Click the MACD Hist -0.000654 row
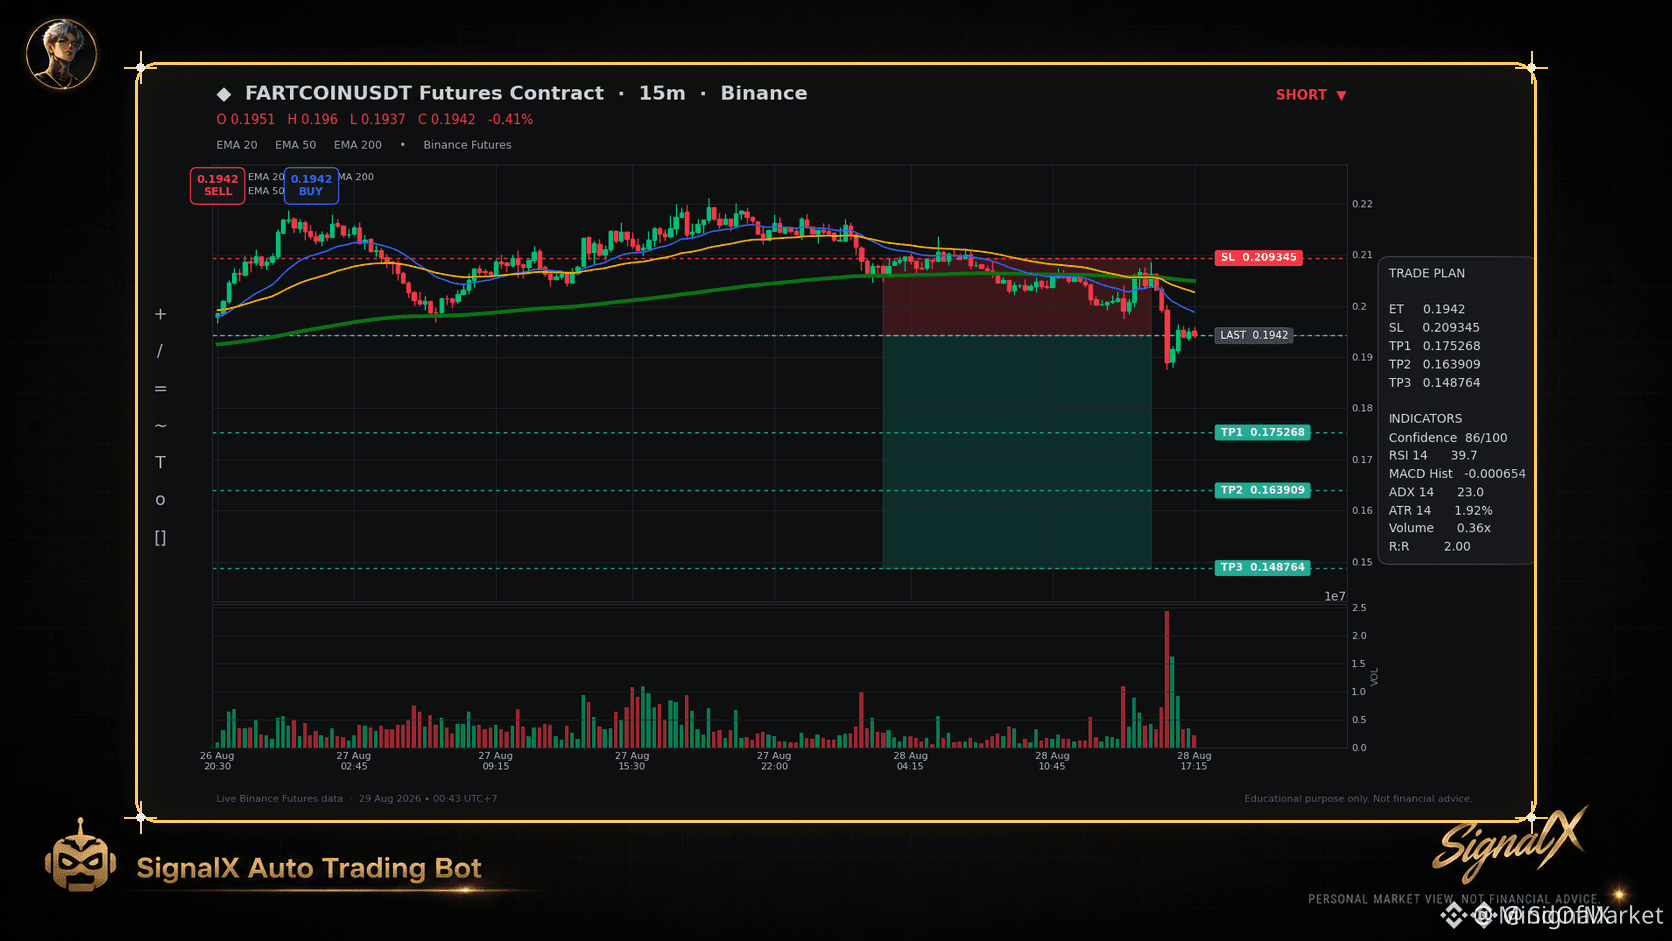 [x=1458, y=473]
